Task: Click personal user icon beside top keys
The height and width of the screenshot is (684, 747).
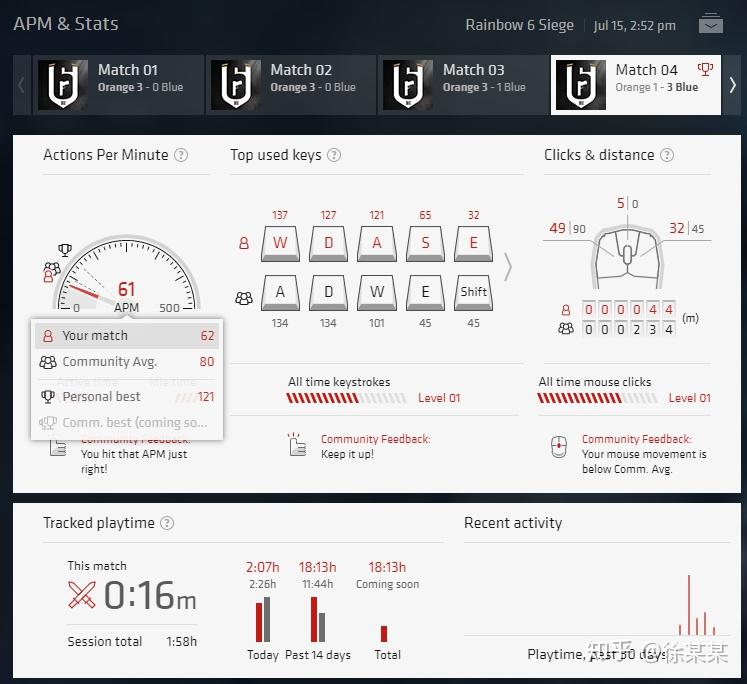Action: [x=244, y=243]
